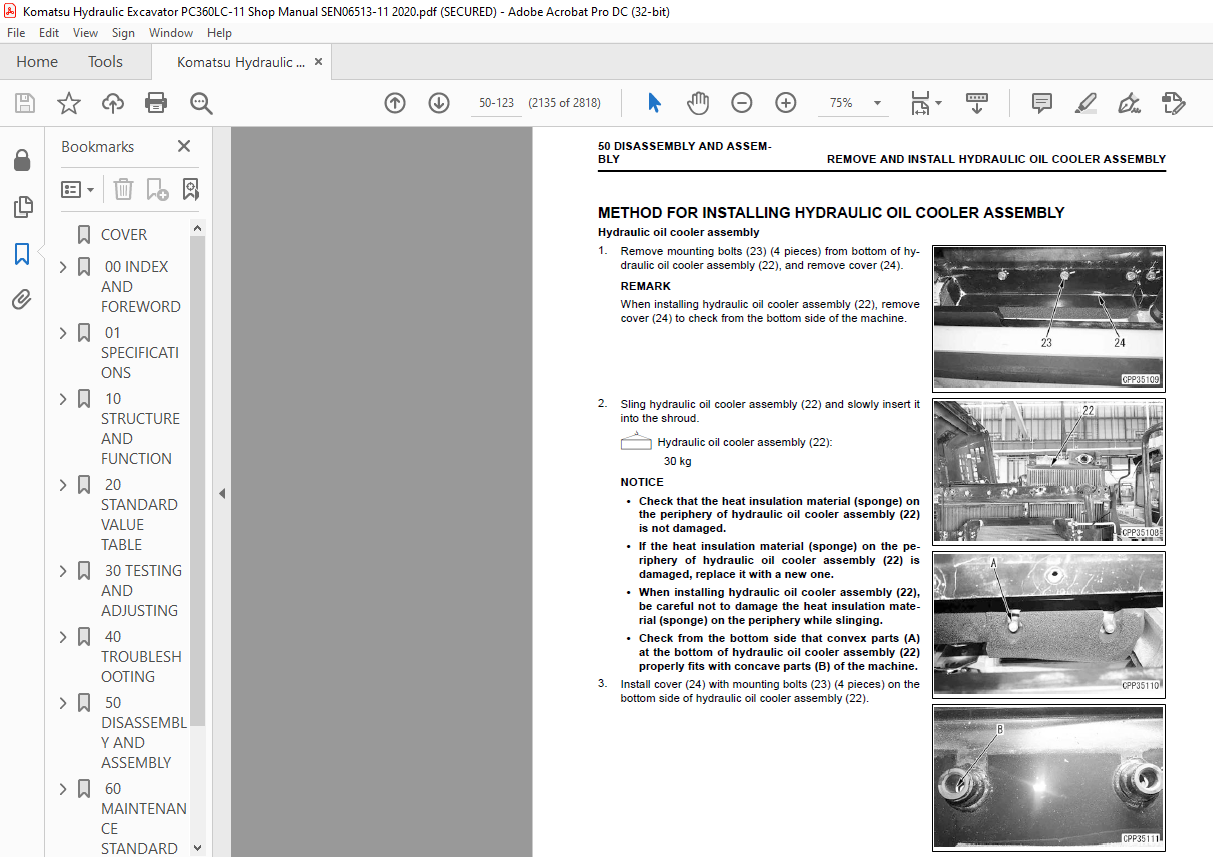Delete the selected bookmark trash icon
The height and width of the screenshot is (857, 1213).
[x=123, y=189]
